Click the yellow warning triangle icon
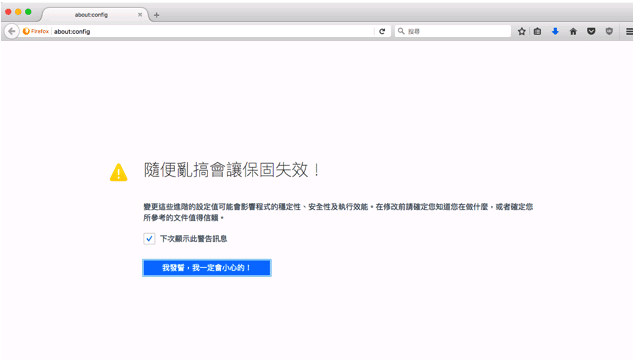The image size is (633, 360). coord(119,172)
